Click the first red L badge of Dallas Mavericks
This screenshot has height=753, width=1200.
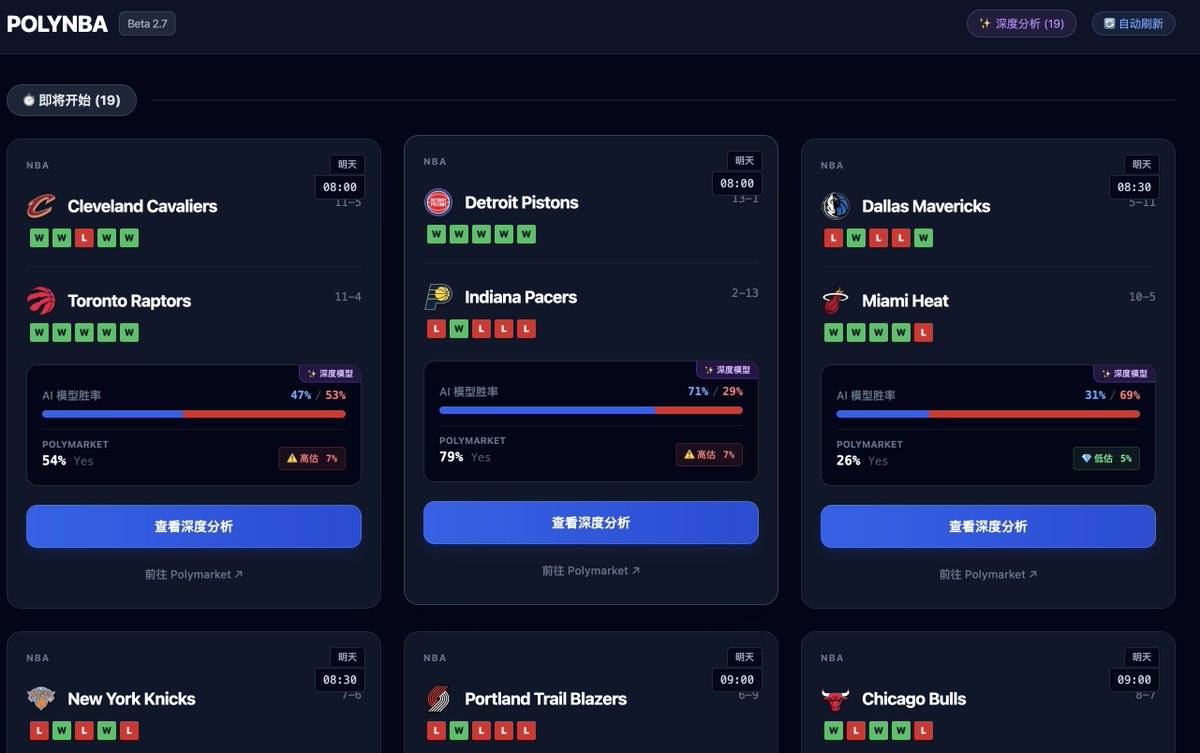833,238
